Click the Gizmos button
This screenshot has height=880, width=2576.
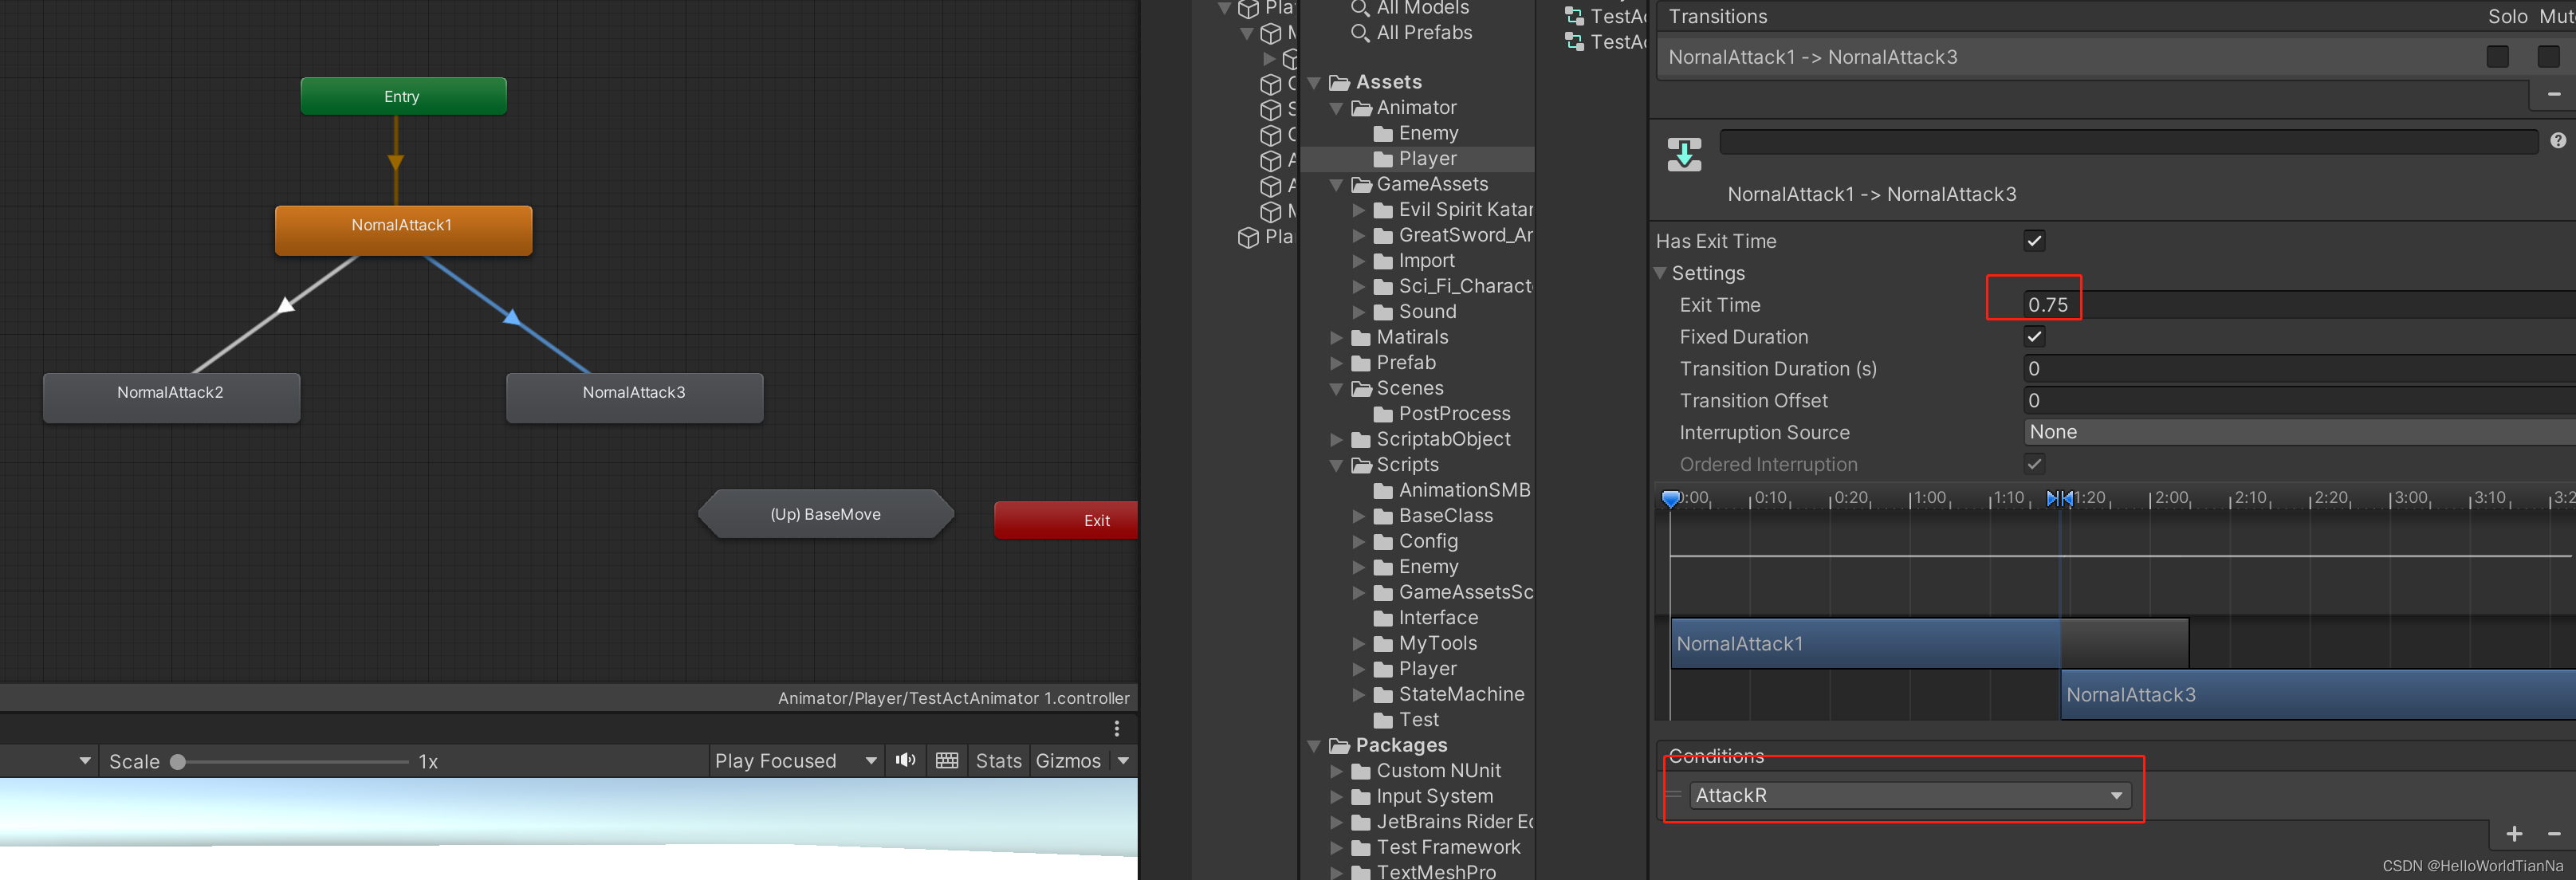(1068, 761)
